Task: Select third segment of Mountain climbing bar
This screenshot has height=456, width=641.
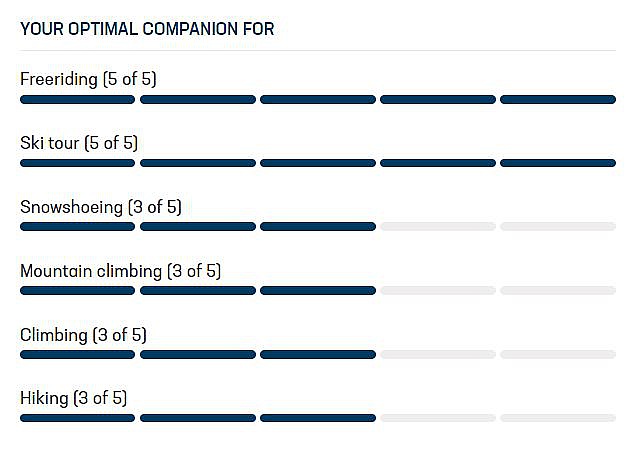Action: (x=317, y=291)
